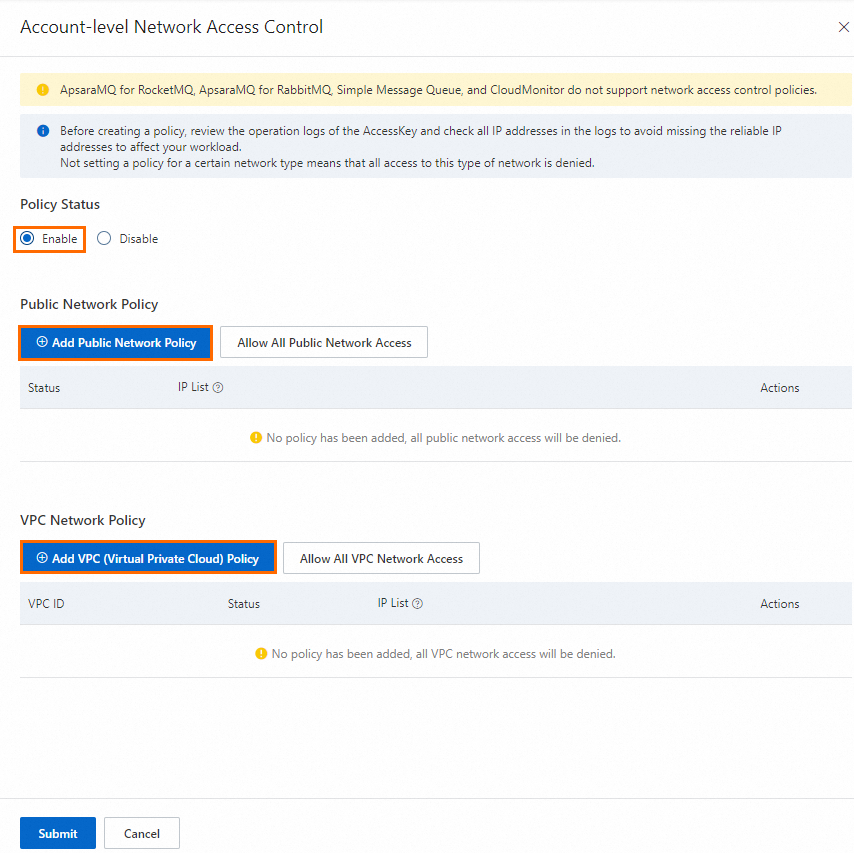Click Allow All Public Network Access
The height and width of the screenshot is (853, 854).
pos(324,343)
